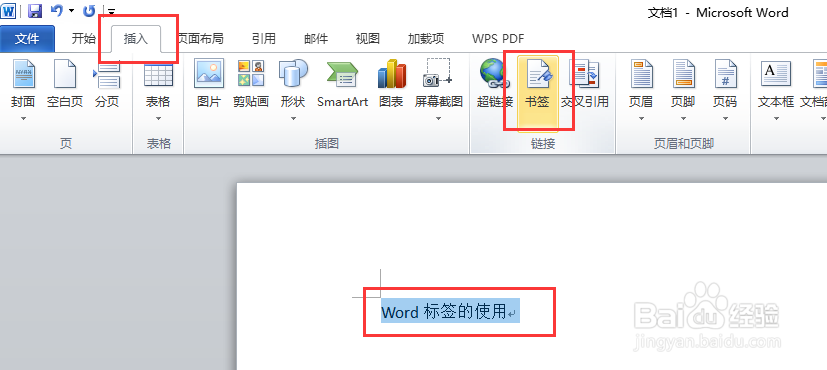Insert a page break with 分页
This screenshot has width=827, height=370.
[x=107, y=83]
